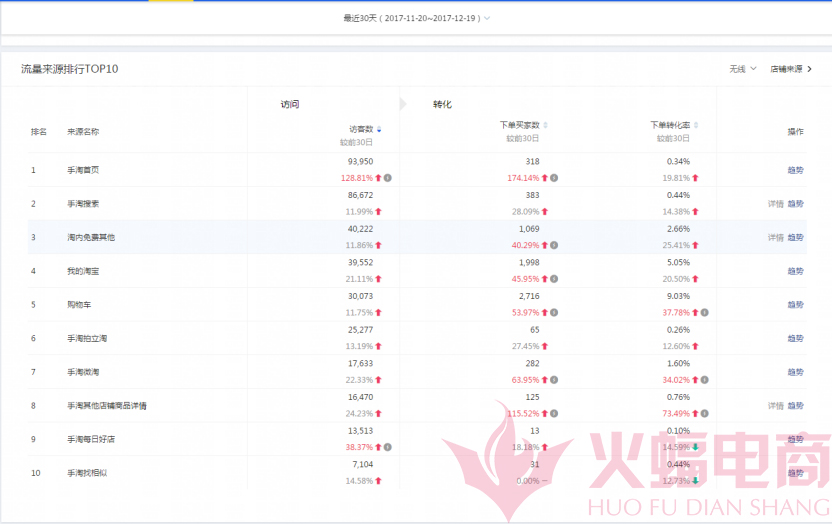Click info icon beside 45.95% in 我的淘宝 row
The width and height of the screenshot is (832, 524).
pos(554,278)
